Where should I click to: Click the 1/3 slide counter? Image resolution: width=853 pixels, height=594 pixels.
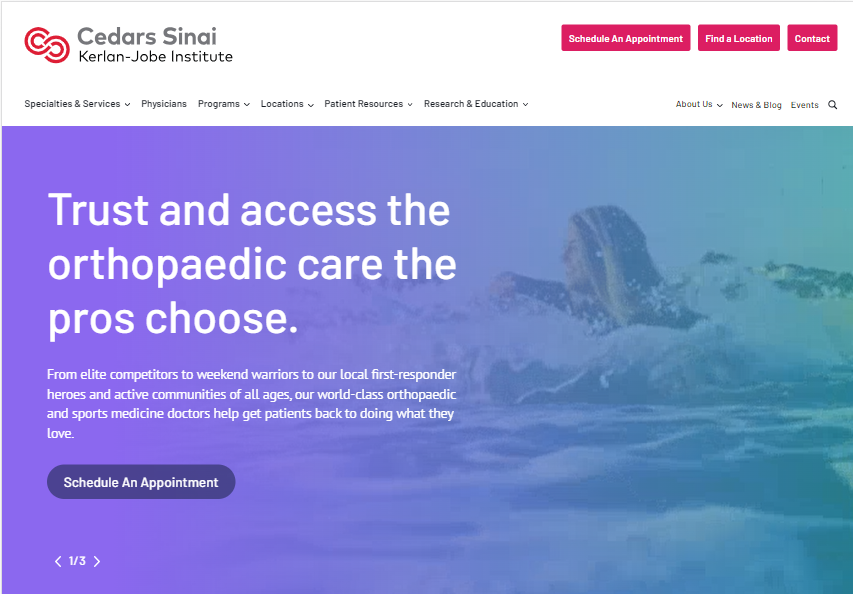pyautogui.click(x=77, y=561)
